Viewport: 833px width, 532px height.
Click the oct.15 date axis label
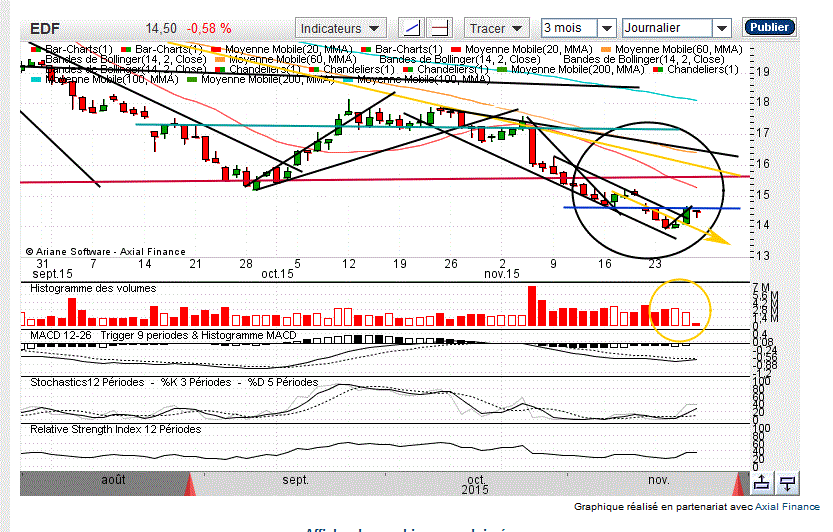pyautogui.click(x=277, y=274)
